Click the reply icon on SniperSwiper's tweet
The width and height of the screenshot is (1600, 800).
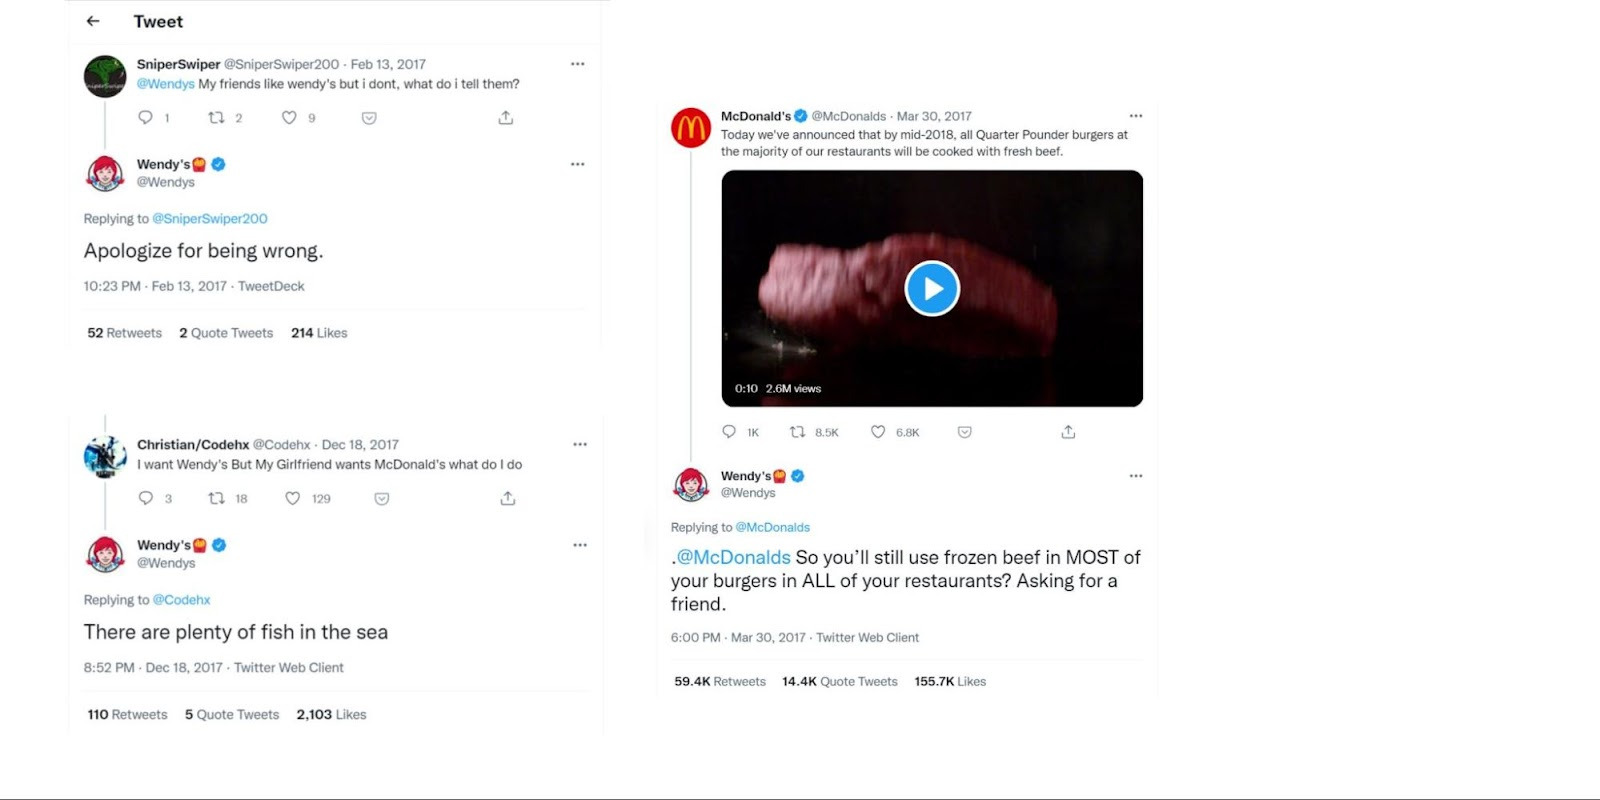pyautogui.click(x=145, y=118)
